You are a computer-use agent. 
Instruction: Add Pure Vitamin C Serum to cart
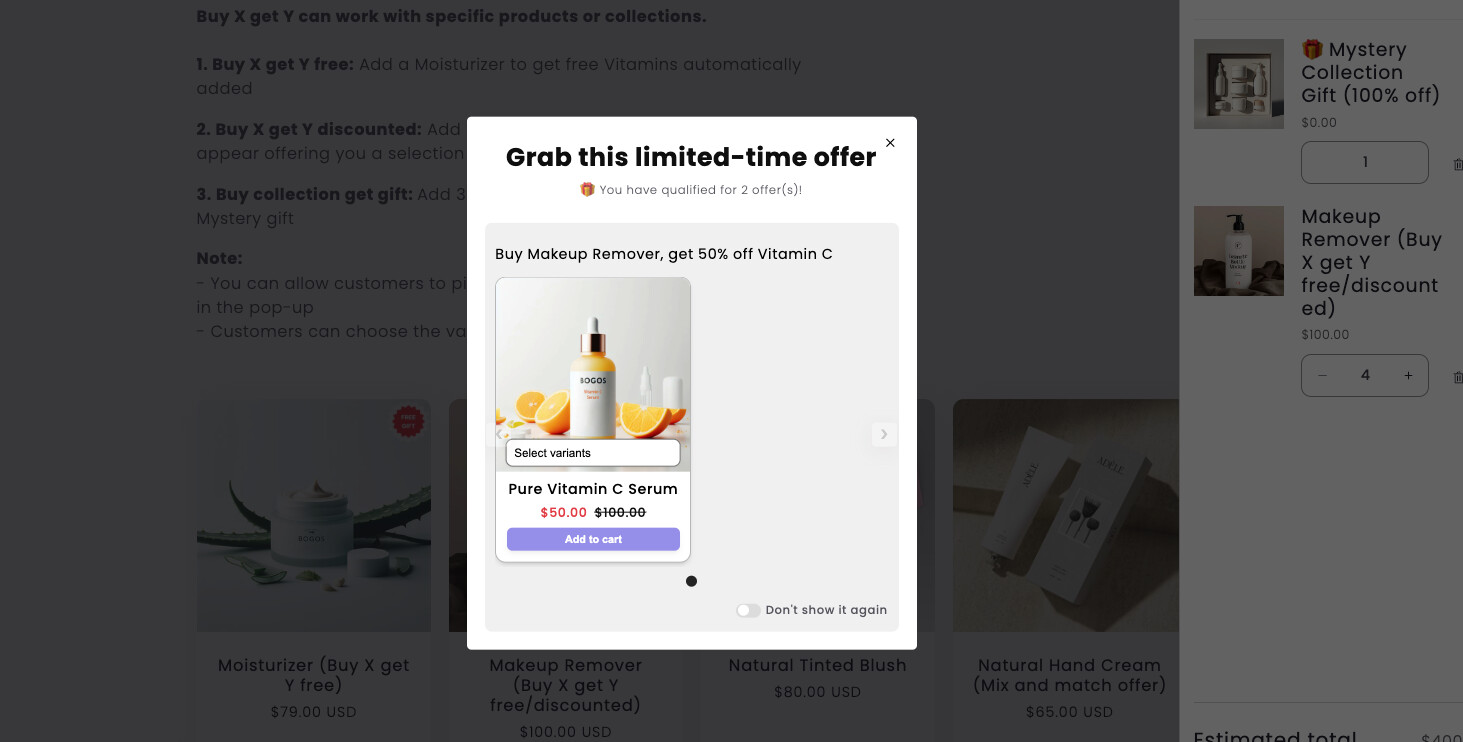click(x=593, y=539)
